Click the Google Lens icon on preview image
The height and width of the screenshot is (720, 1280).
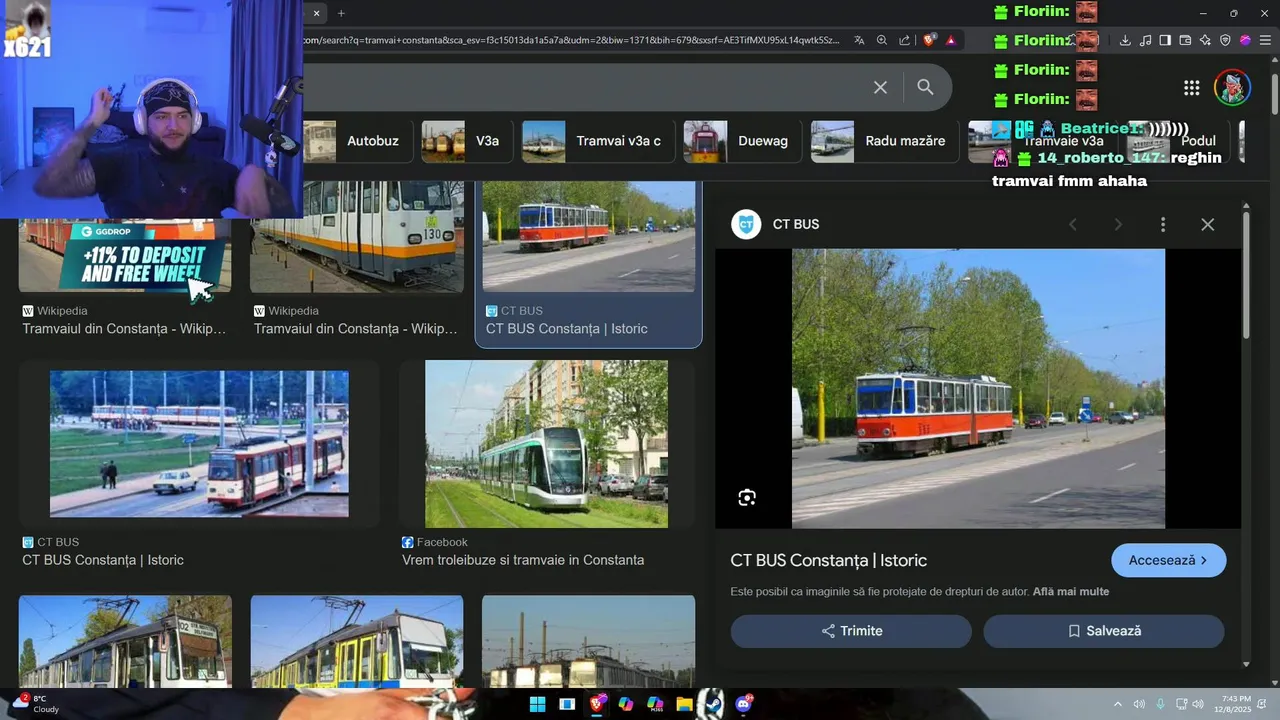coord(747,498)
